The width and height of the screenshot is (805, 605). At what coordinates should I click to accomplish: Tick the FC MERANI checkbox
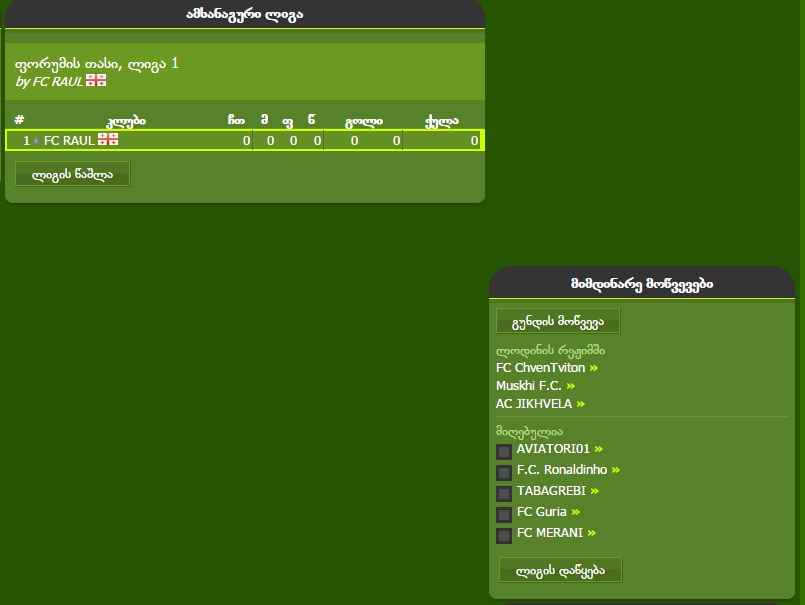click(x=504, y=536)
